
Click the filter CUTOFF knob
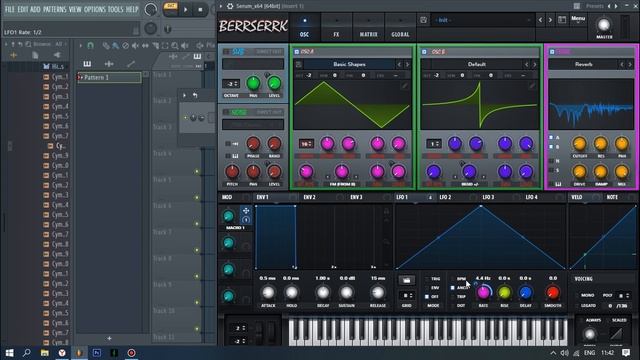tap(579, 144)
